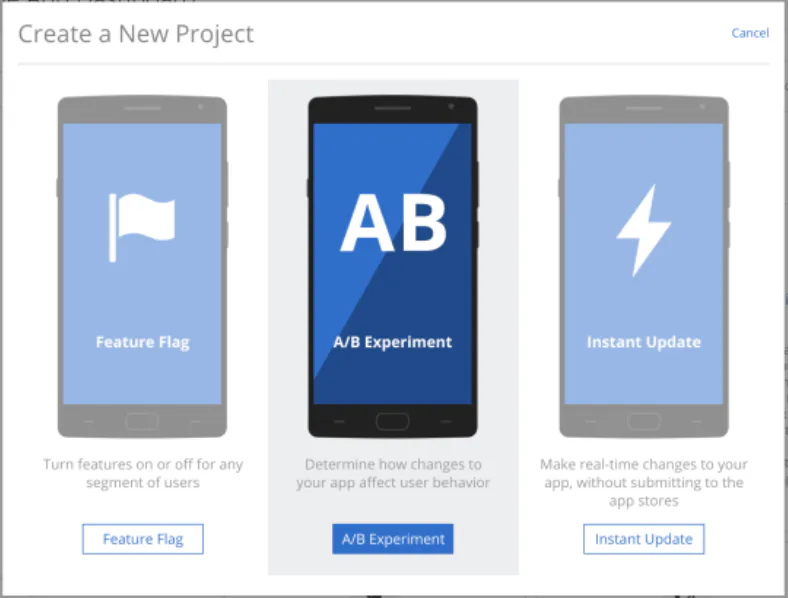The width and height of the screenshot is (788, 598).
Task: Click the lightning bolt icon
Action: pyautogui.click(x=644, y=230)
